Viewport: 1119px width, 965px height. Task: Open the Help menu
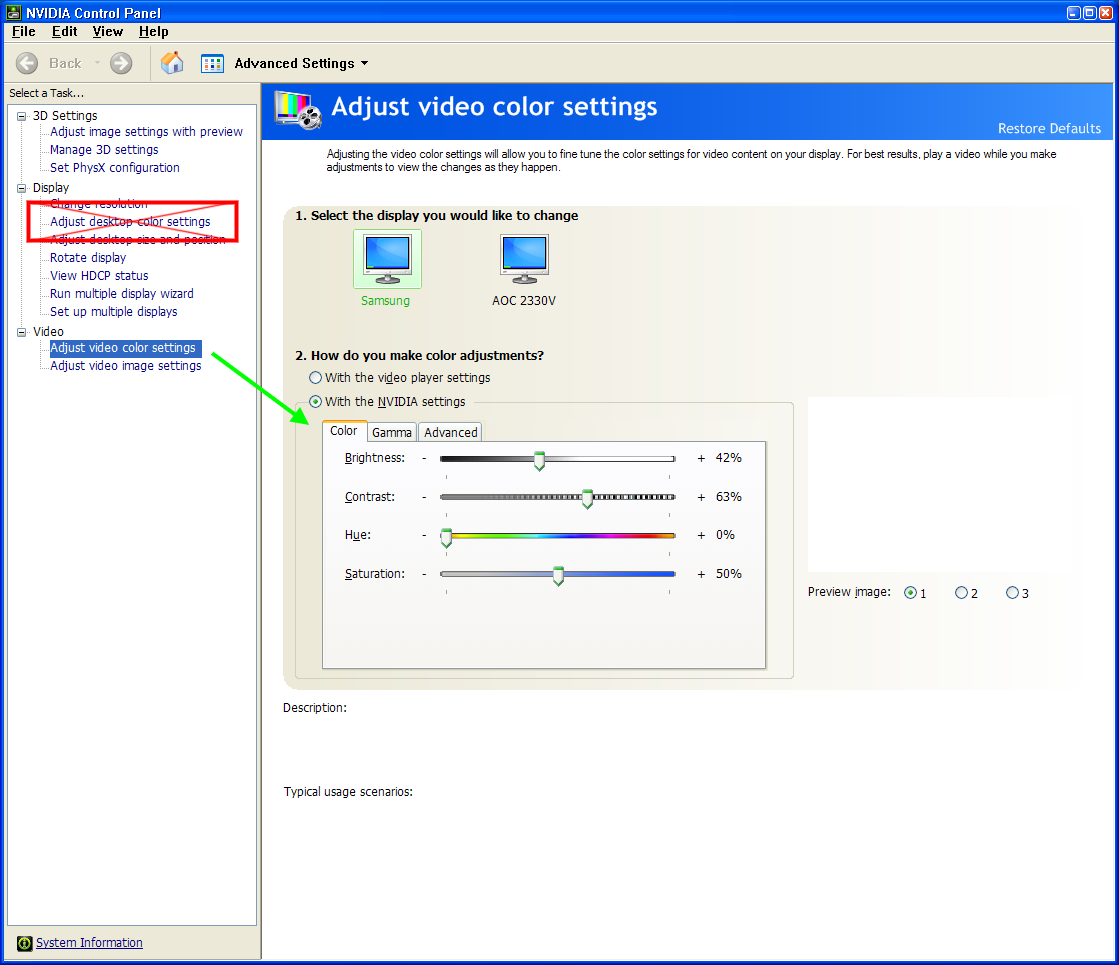[153, 31]
